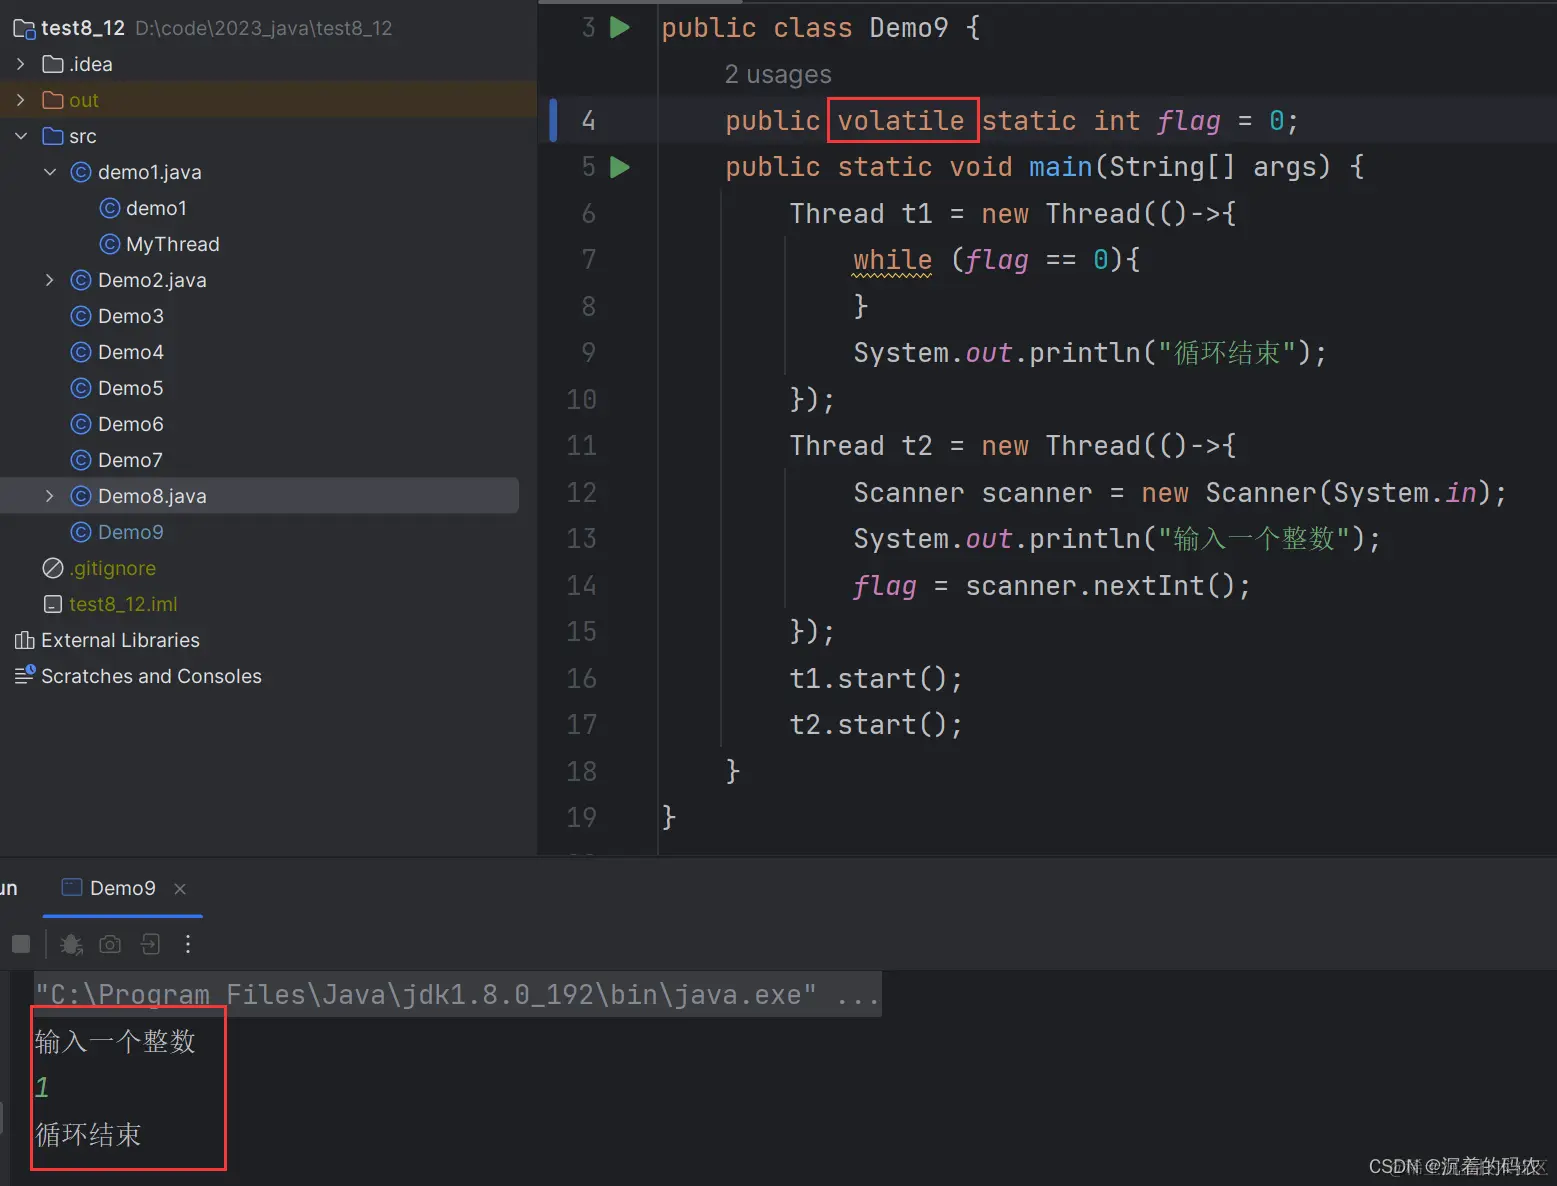Open the Demo5 class
Screen dimensions: 1557x1186
point(130,388)
